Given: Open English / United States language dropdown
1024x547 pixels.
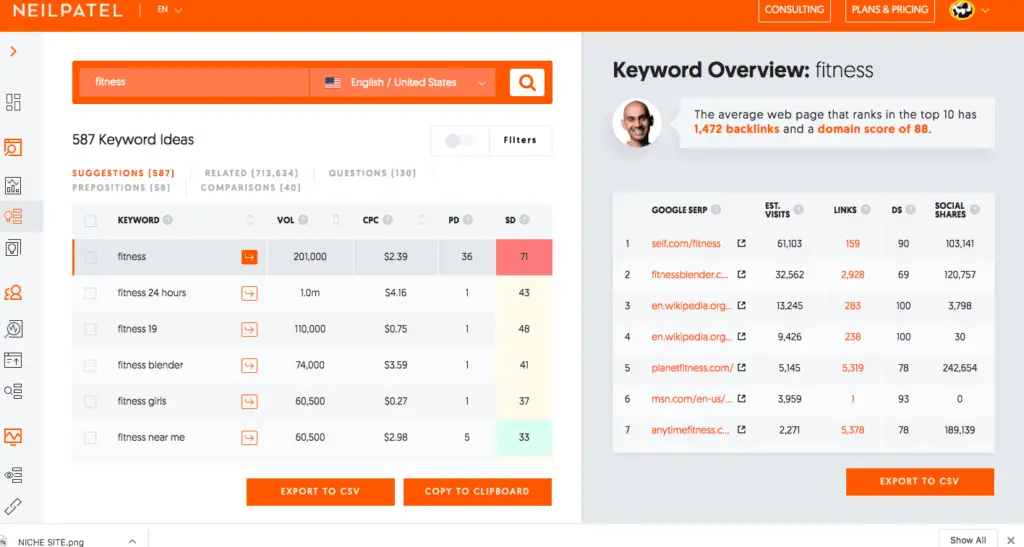Looking at the screenshot, I should [403, 82].
